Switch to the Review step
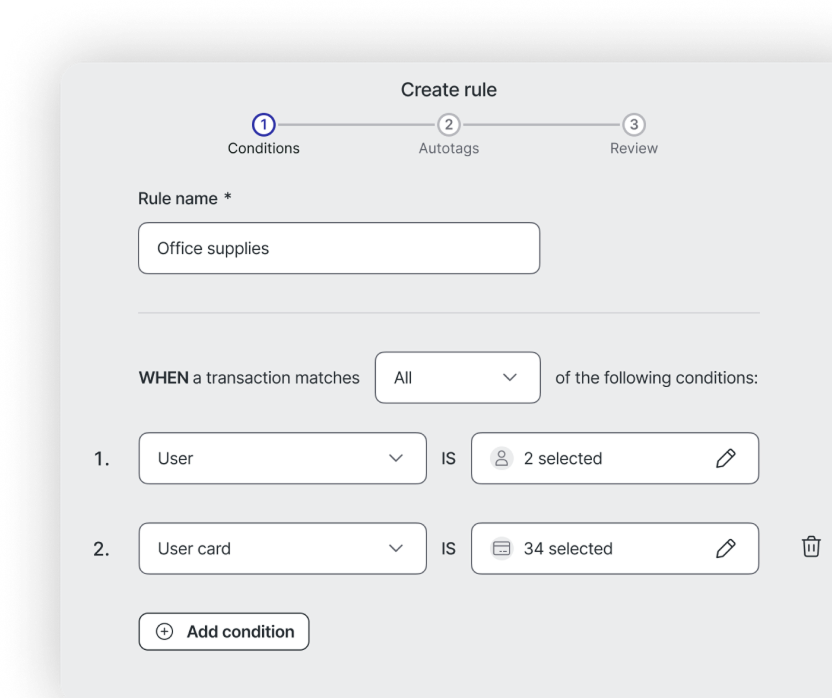This screenshot has height=698, width=832. click(633, 147)
